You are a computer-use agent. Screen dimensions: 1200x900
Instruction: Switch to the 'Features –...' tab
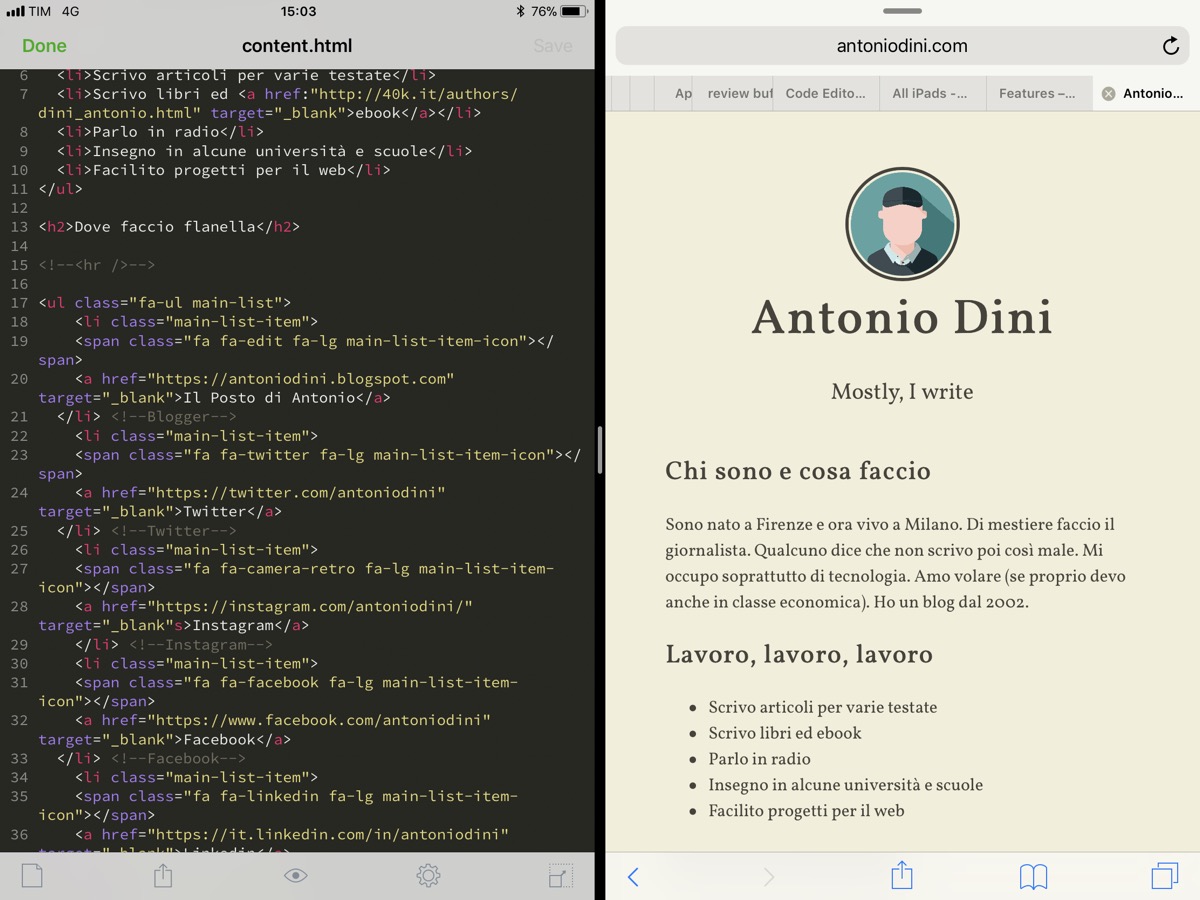point(1037,94)
